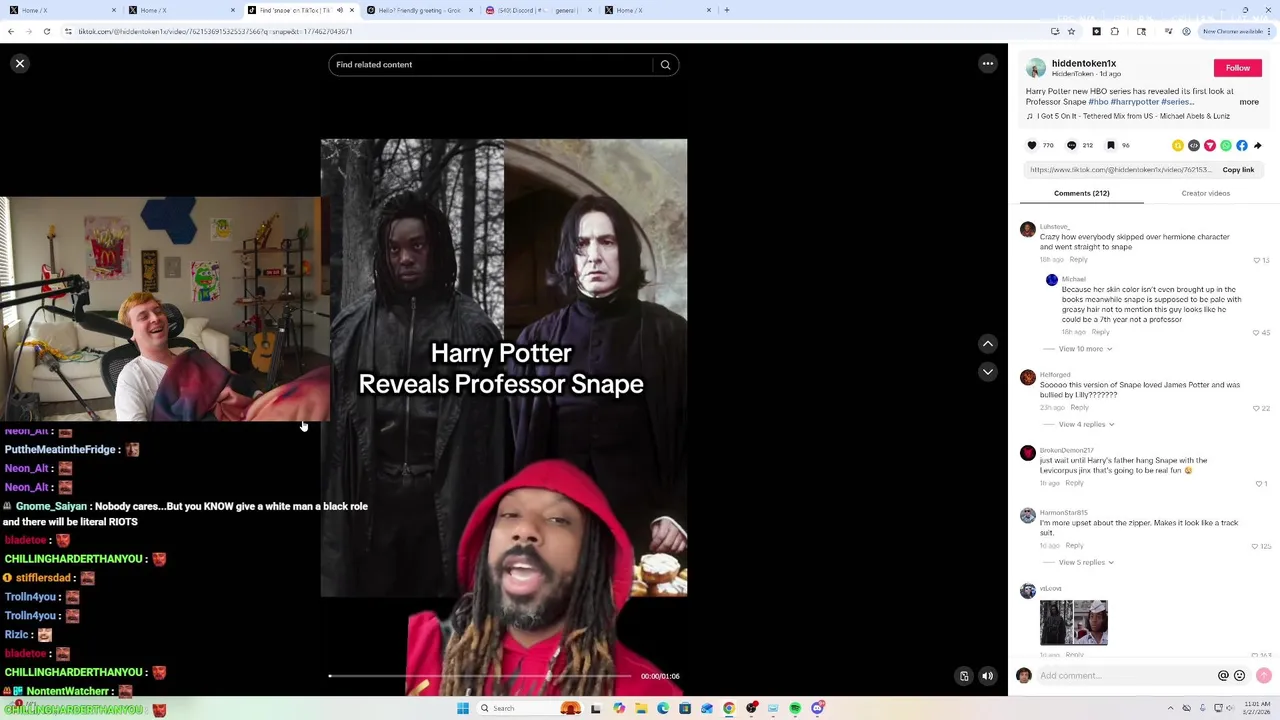Viewport: 1280px width, 720px height.
Task: Open browser extensions puzzle icon
Action: pos(1115,31)
